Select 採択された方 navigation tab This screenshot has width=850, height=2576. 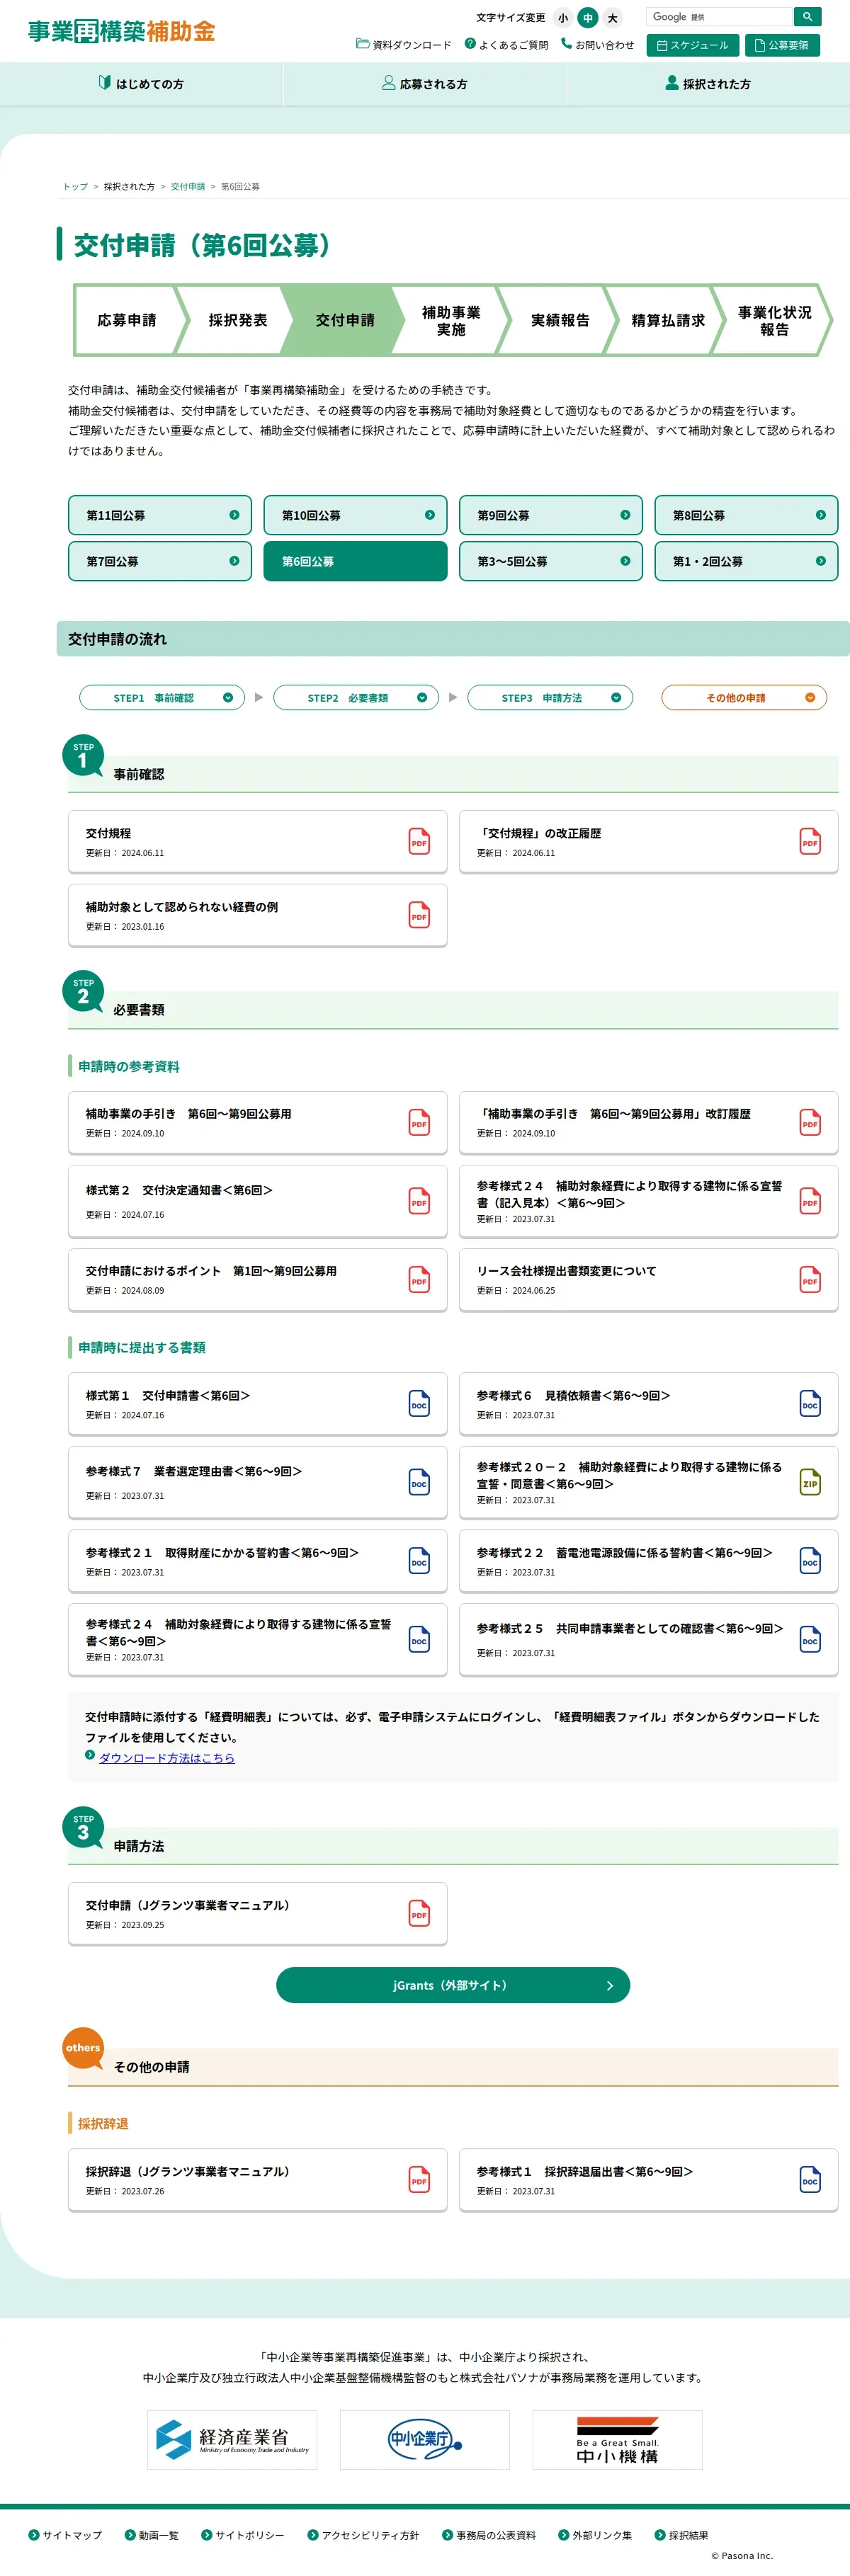pos(708,84)
